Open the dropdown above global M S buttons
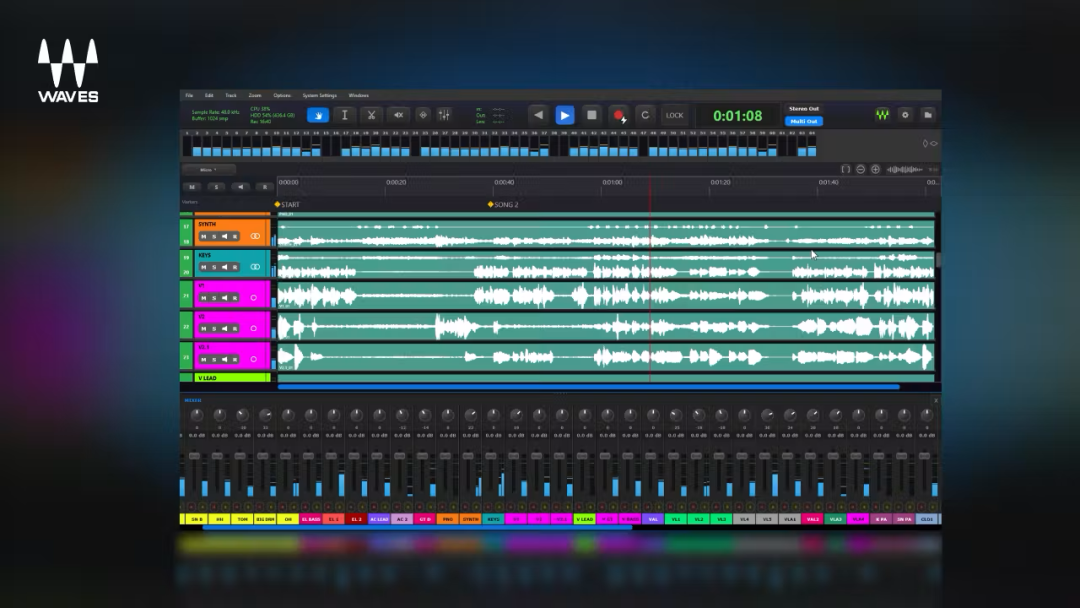Screen dimensions: 1080x608 (x=209, y=169)
